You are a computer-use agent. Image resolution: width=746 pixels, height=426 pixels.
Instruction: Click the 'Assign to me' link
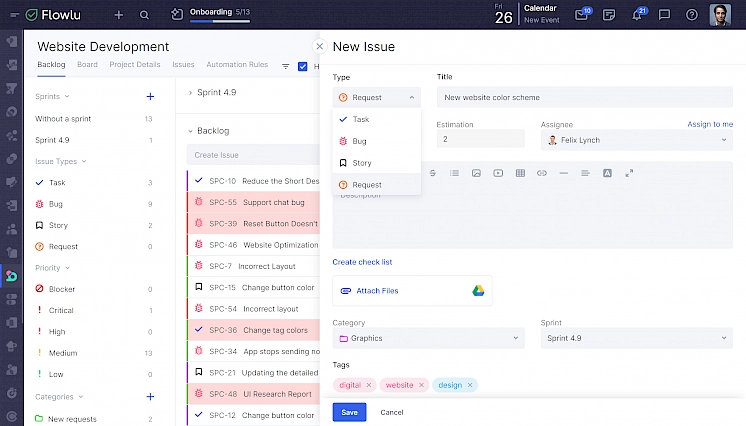pyautogui.click(x=709, y=124)
